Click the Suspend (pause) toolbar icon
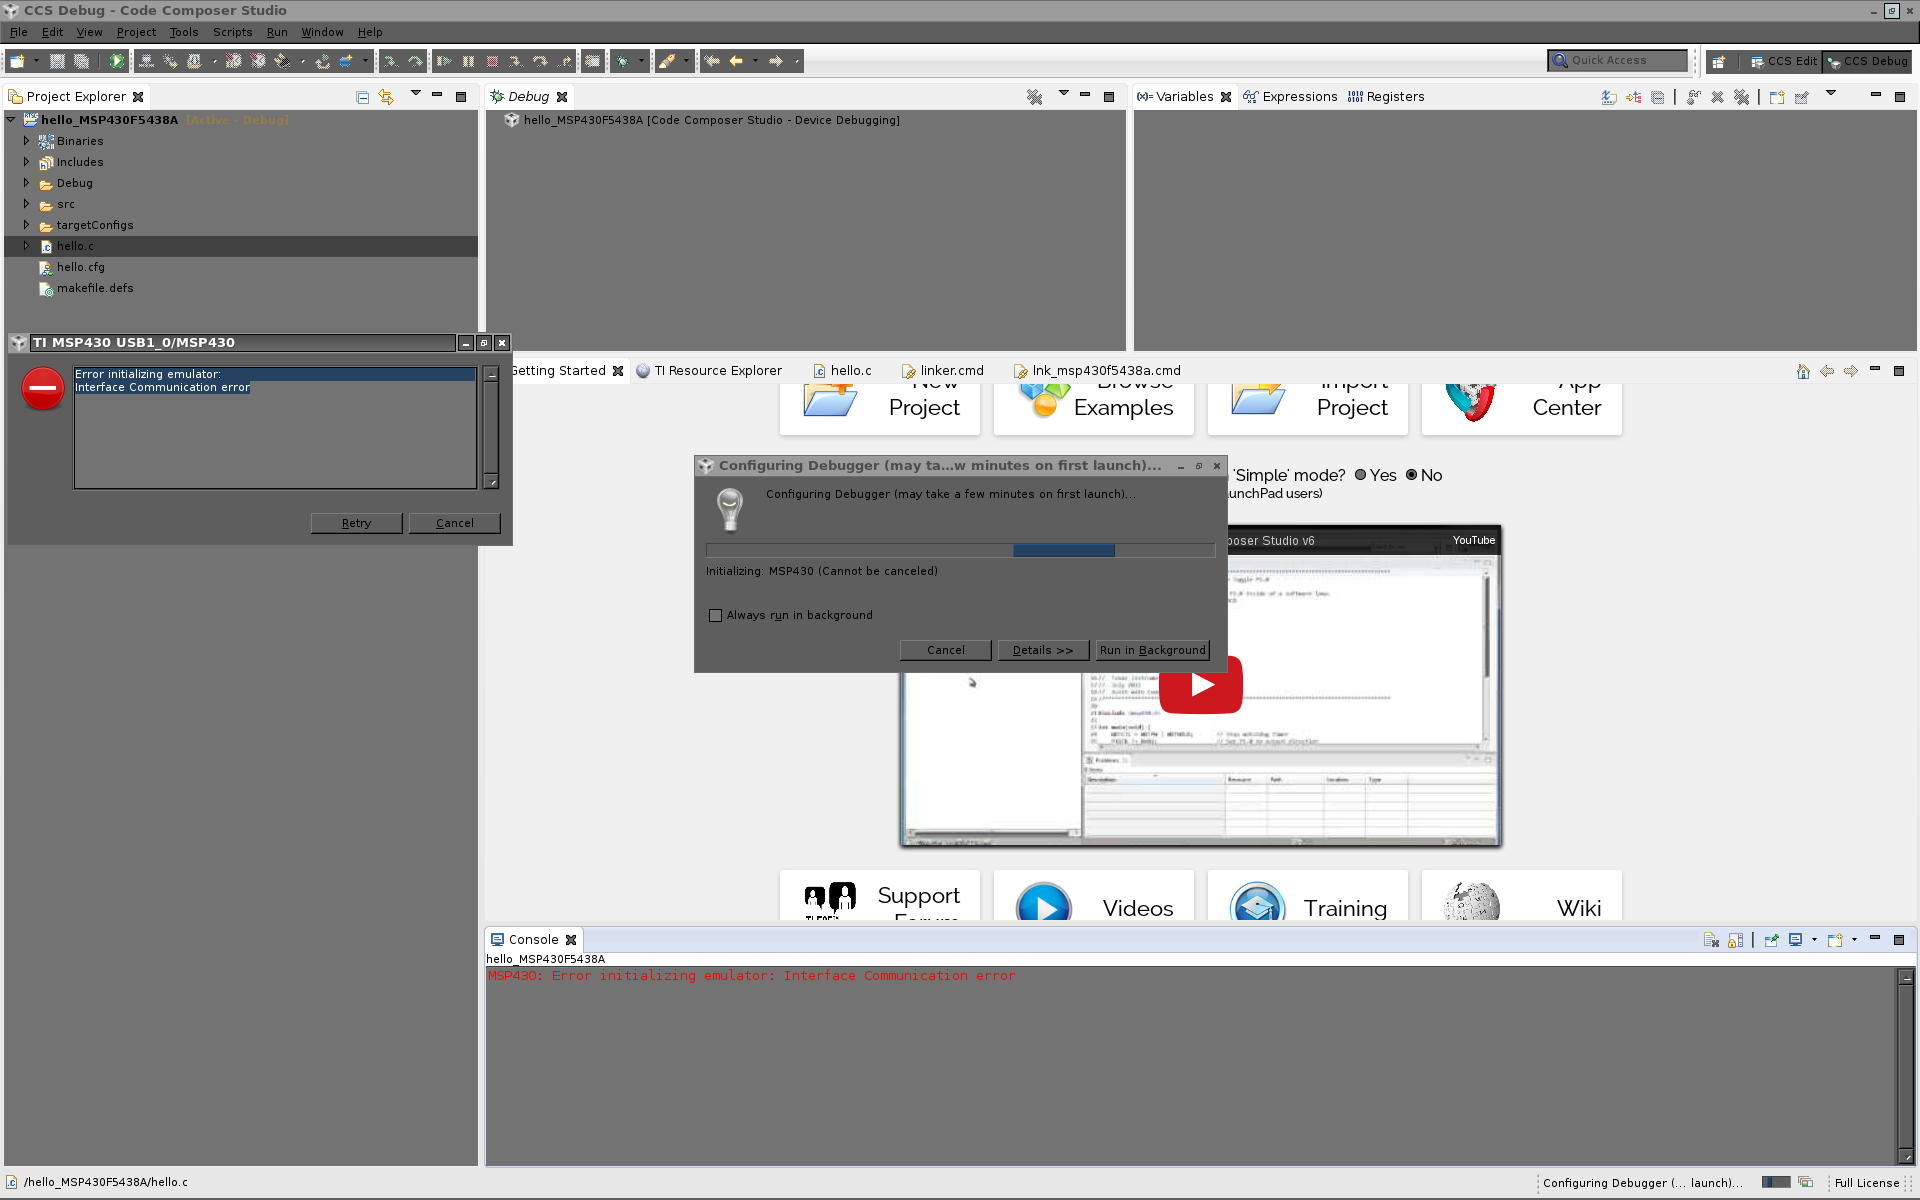This screenshot has width=1920, height=1200. (468, 61)
